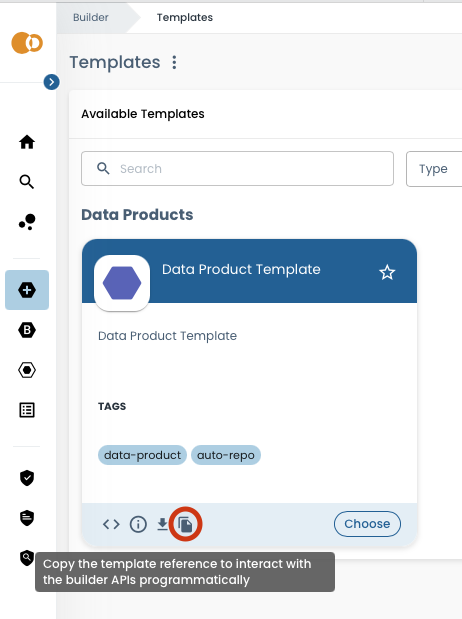Click the Data Product Template card title

(241, 270)
